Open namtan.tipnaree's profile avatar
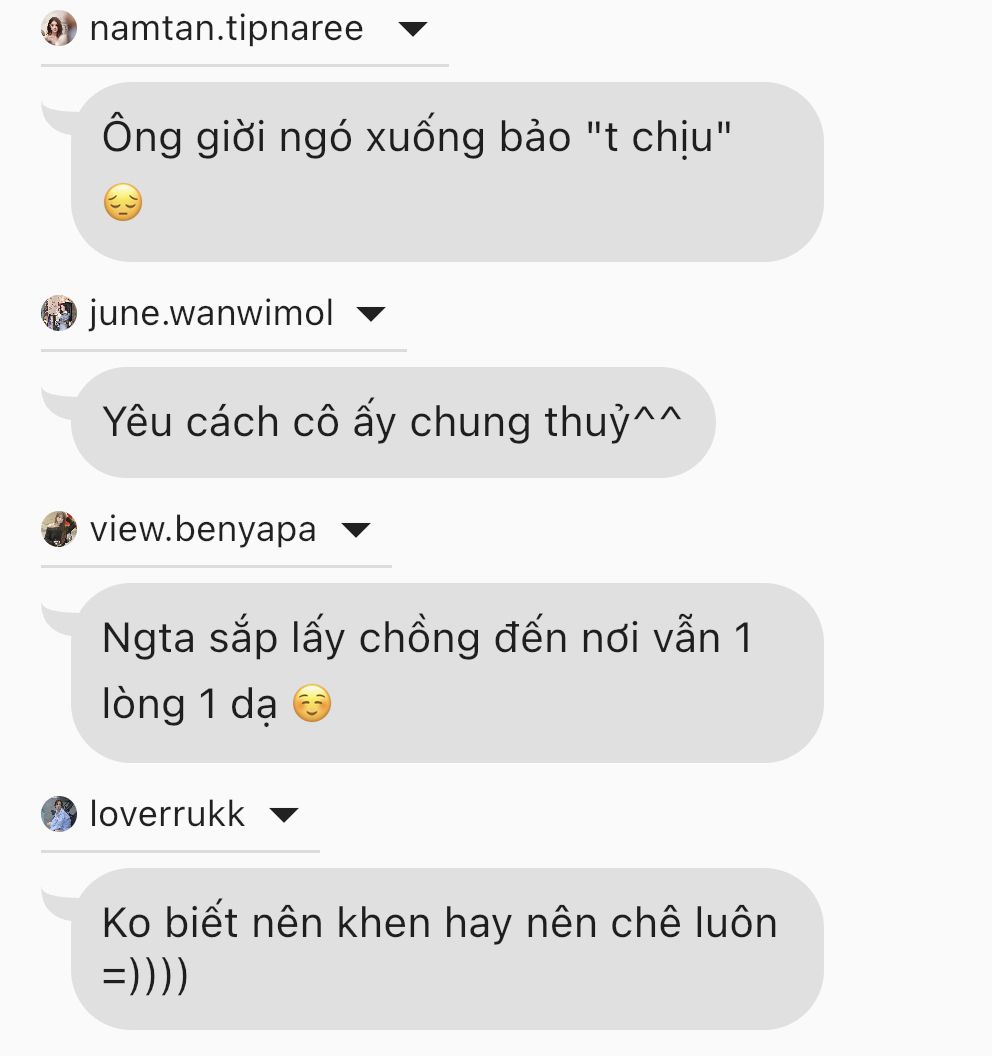Viewport: 992px width, 1056px height. click(x=59, y=28)
